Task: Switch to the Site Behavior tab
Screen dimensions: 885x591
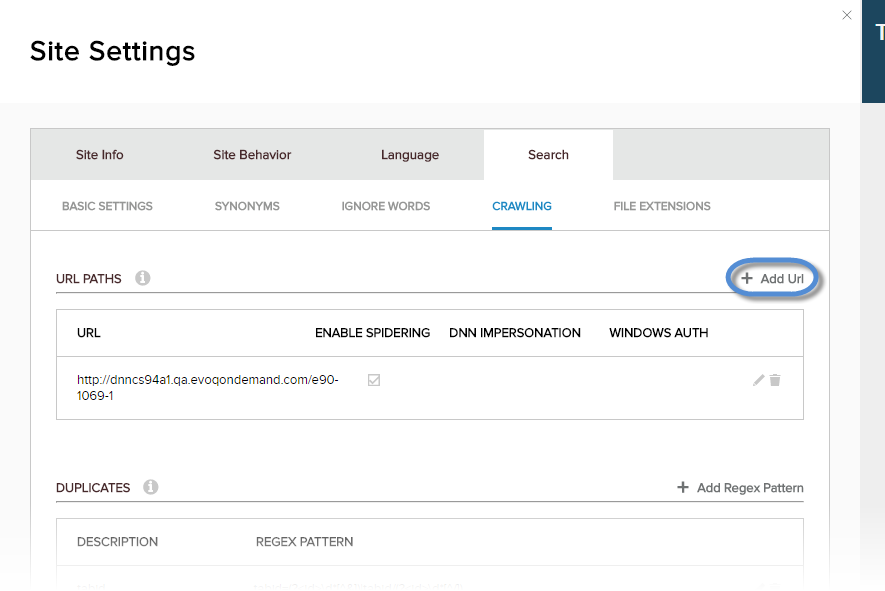Action: (252, 155)
